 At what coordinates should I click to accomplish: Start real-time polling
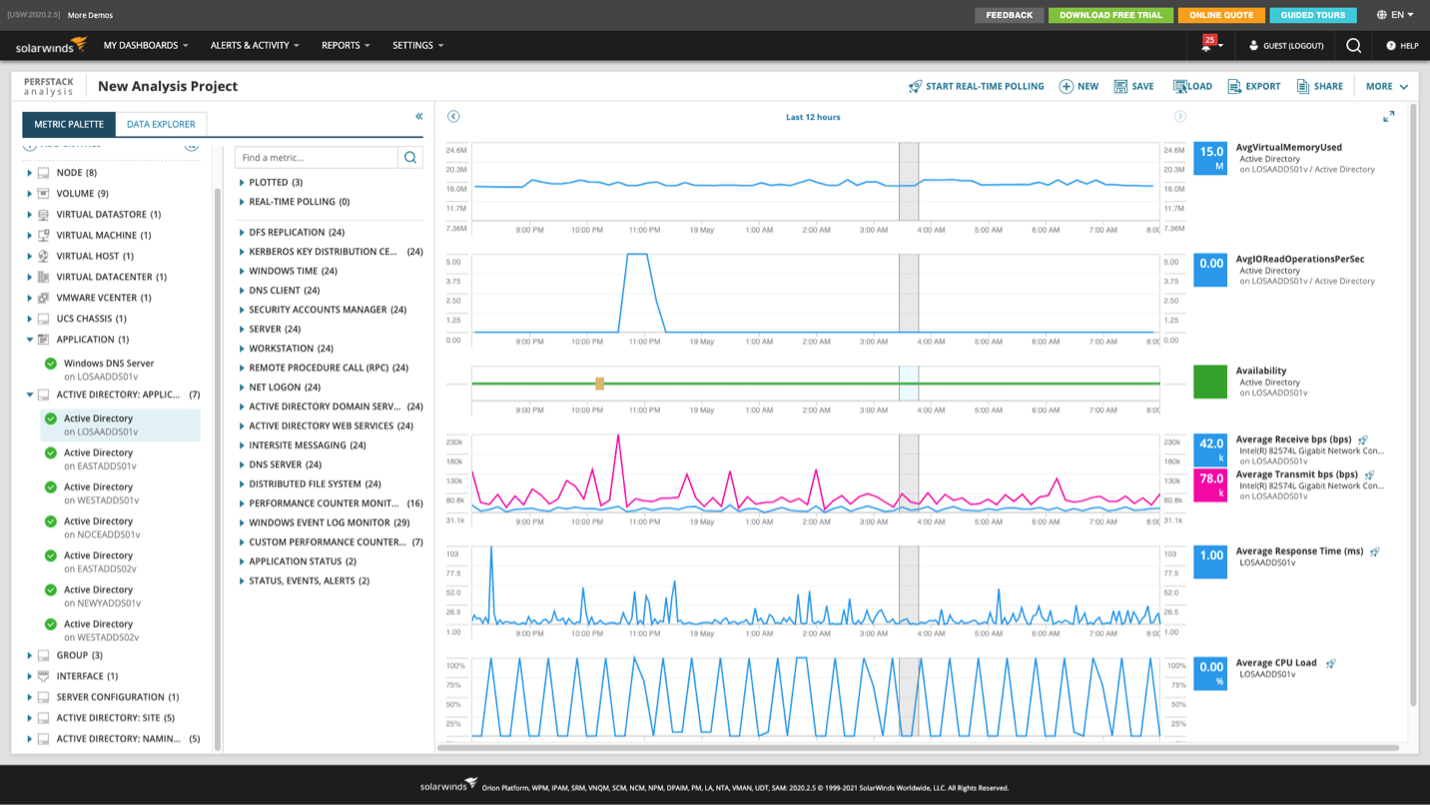pos(976,87)
